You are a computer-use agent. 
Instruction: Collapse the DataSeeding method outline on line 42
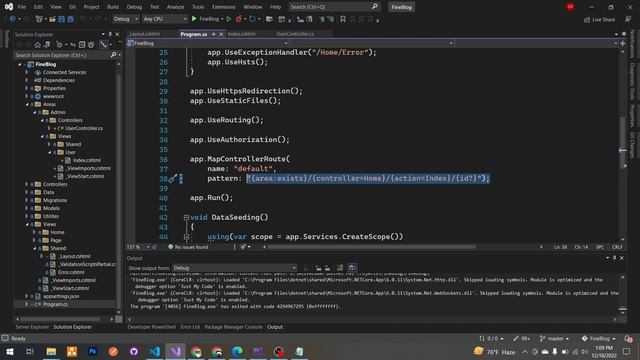[x=186, y=218]
